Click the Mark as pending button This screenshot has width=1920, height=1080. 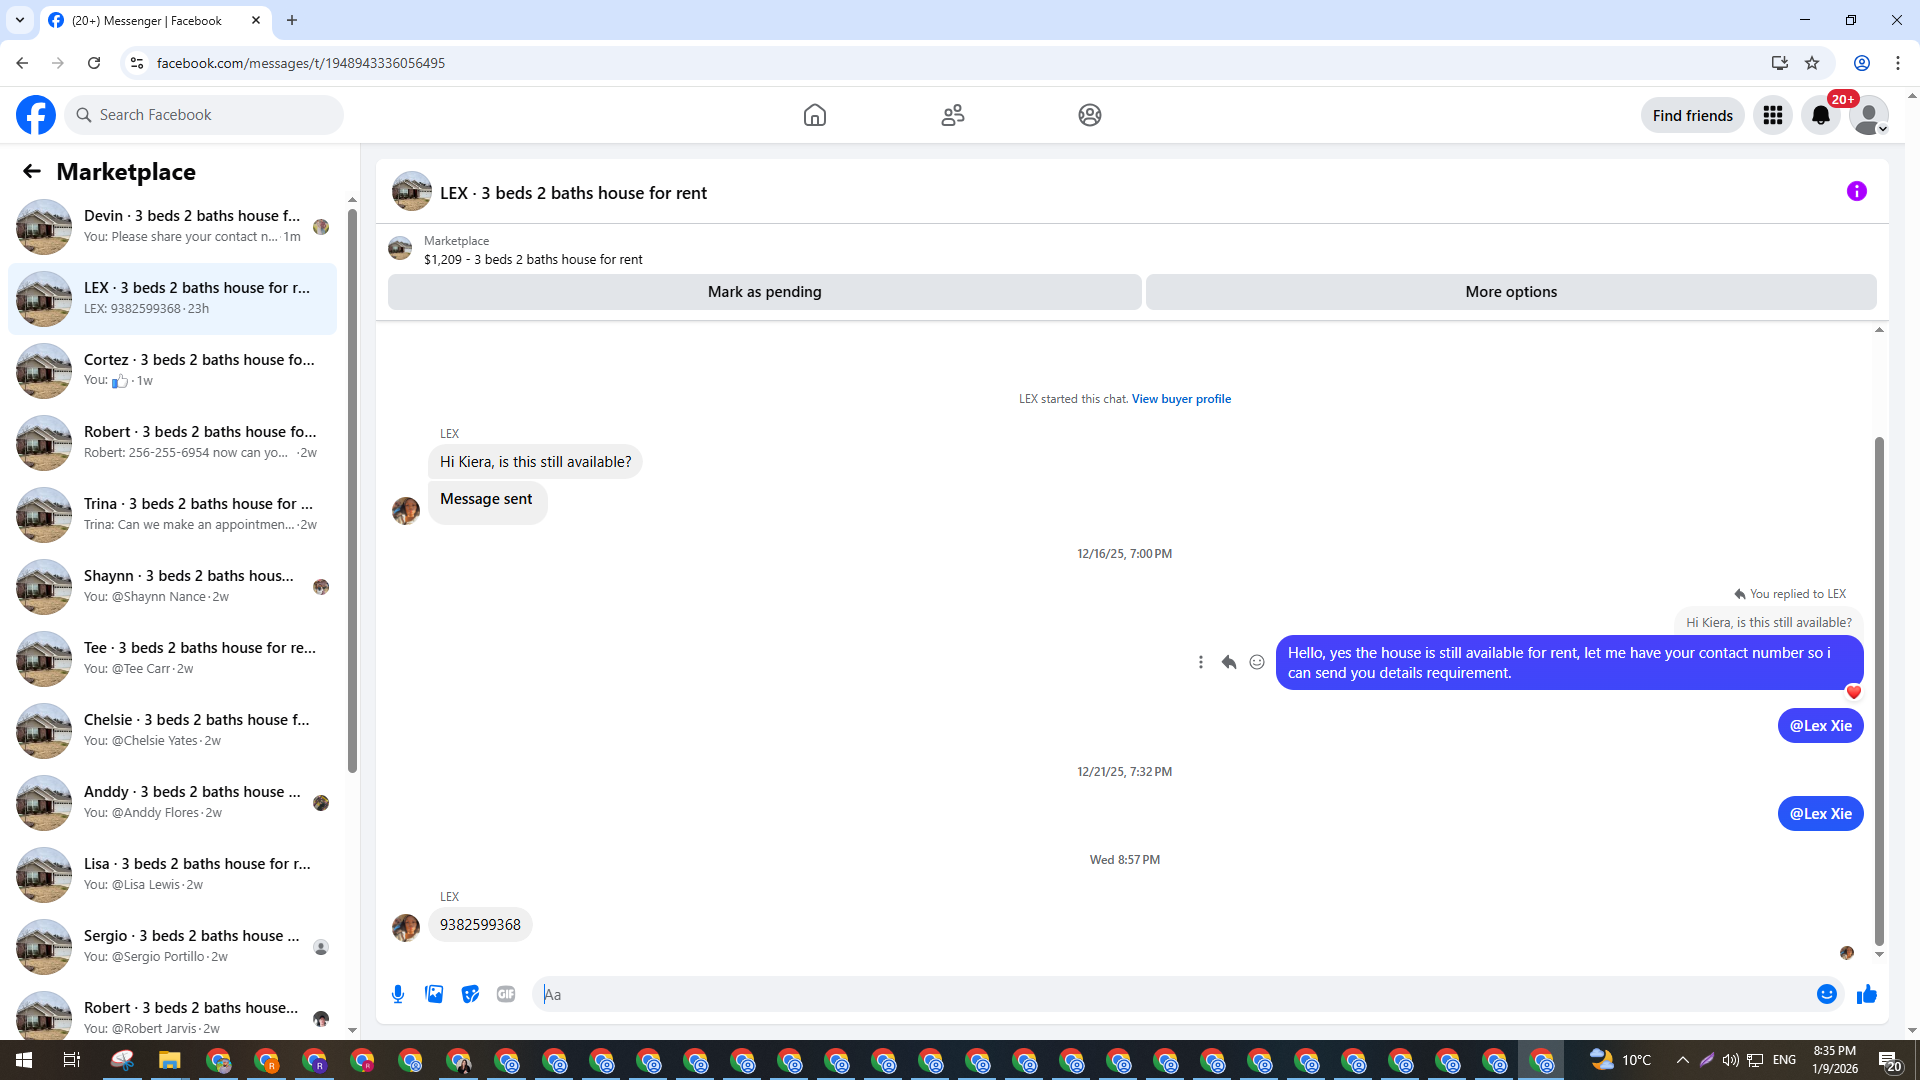pyautogui.click(x=764, y=292)
